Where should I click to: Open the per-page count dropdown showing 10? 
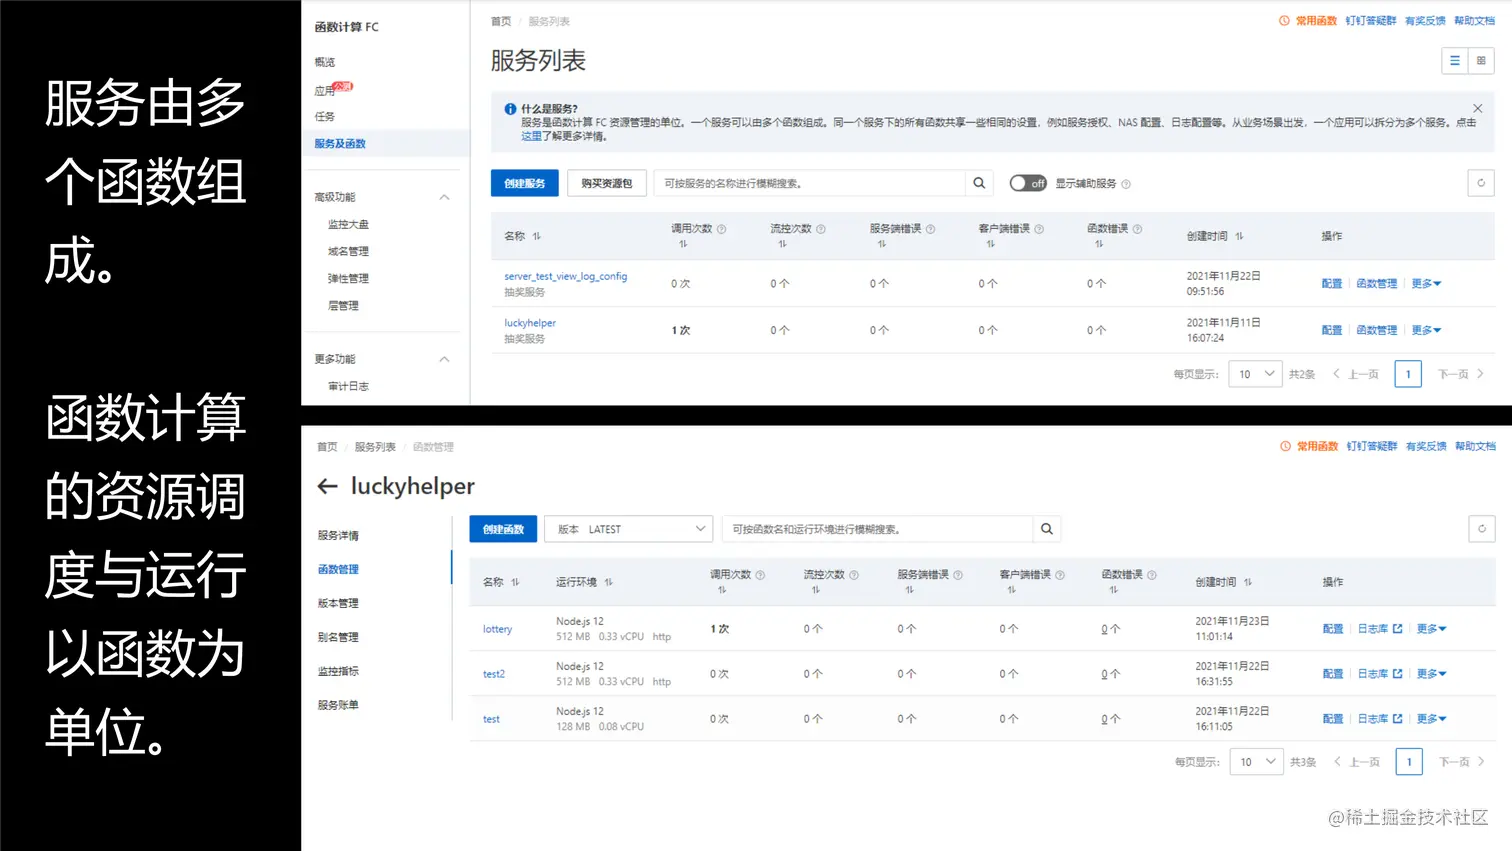tap(1255, 373)
